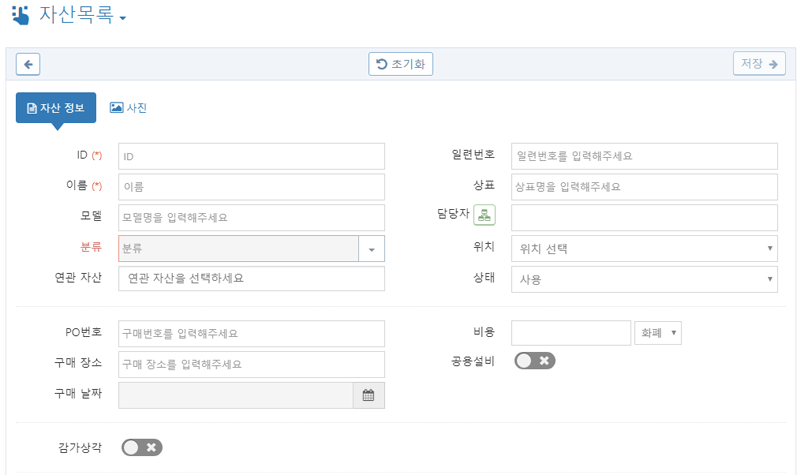Click the 초기화 reset button
Image resolution: width=804 pixels, height=475 pixels.
pyautogui.click(x=400, y=64)
